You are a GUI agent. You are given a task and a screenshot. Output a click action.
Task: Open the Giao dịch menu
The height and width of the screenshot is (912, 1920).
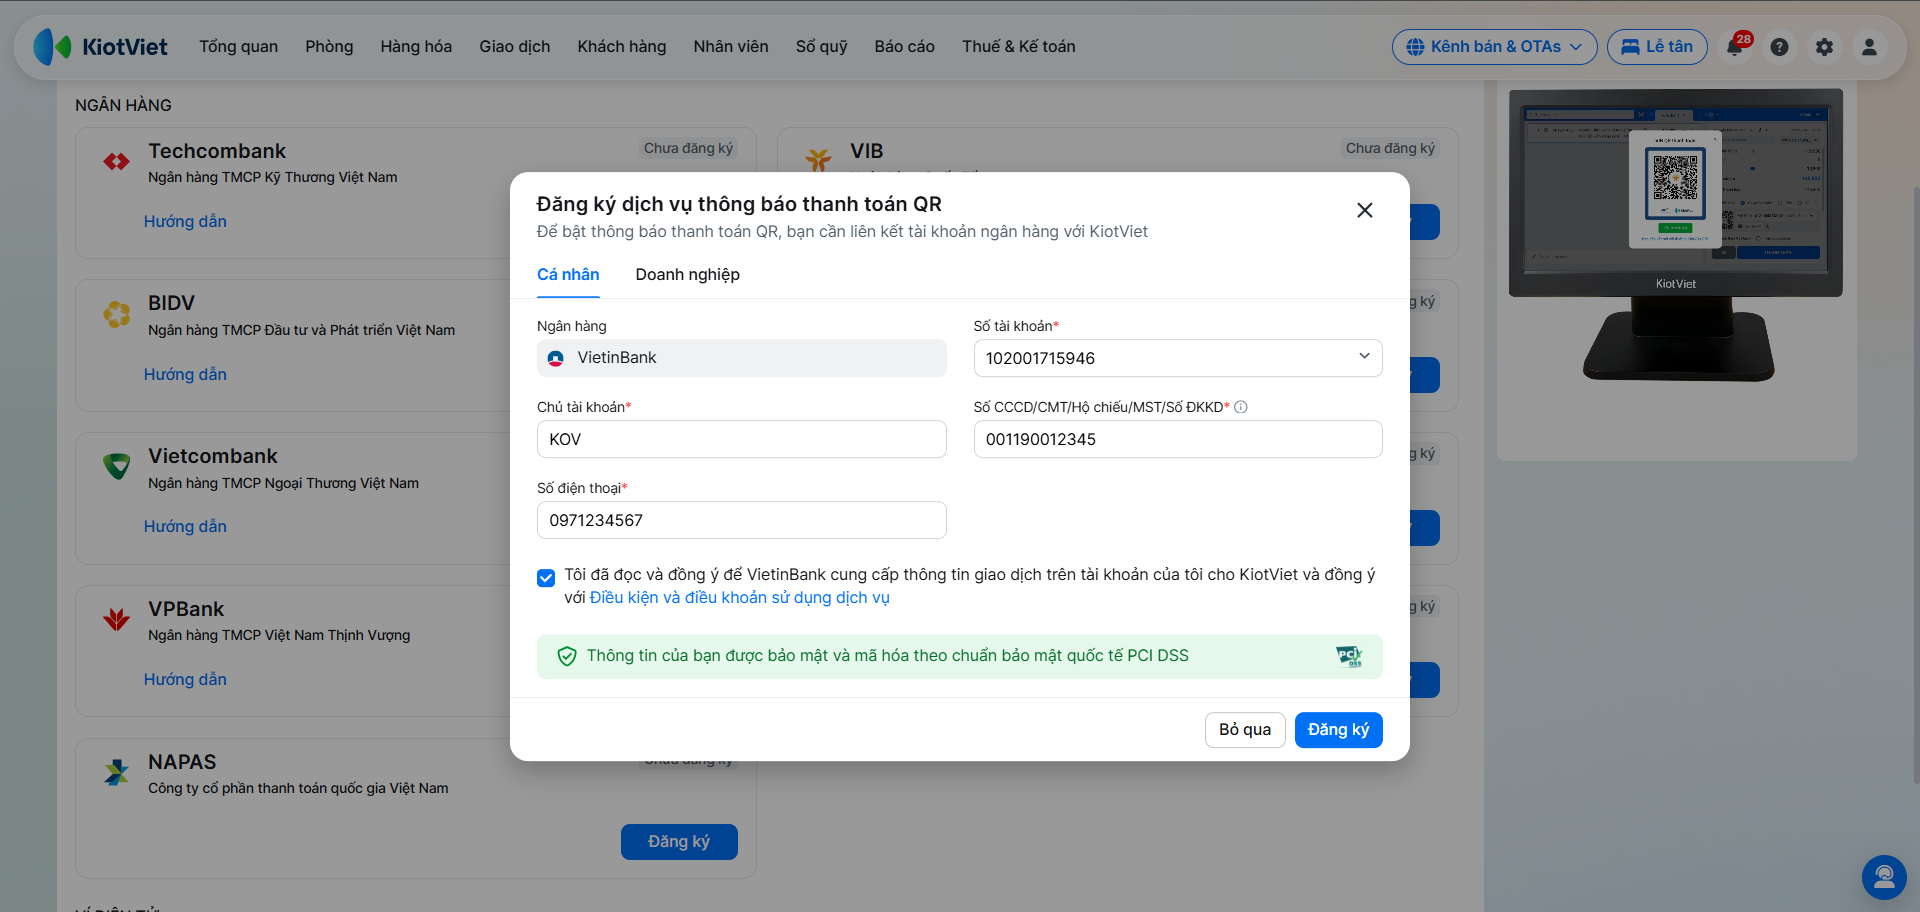[x=515, y=47]
